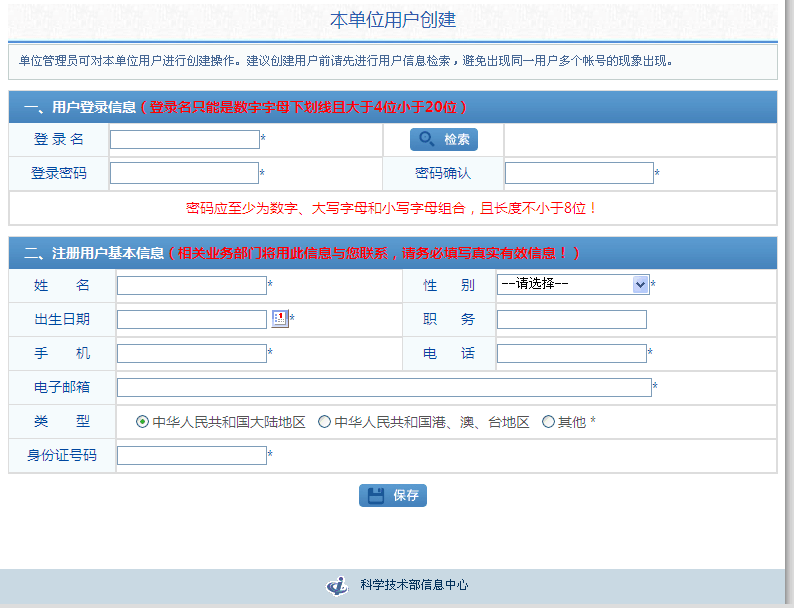Click the 登录密码 password field
The height and width of the screenshot is (608, 794).
tap(184, 173)
